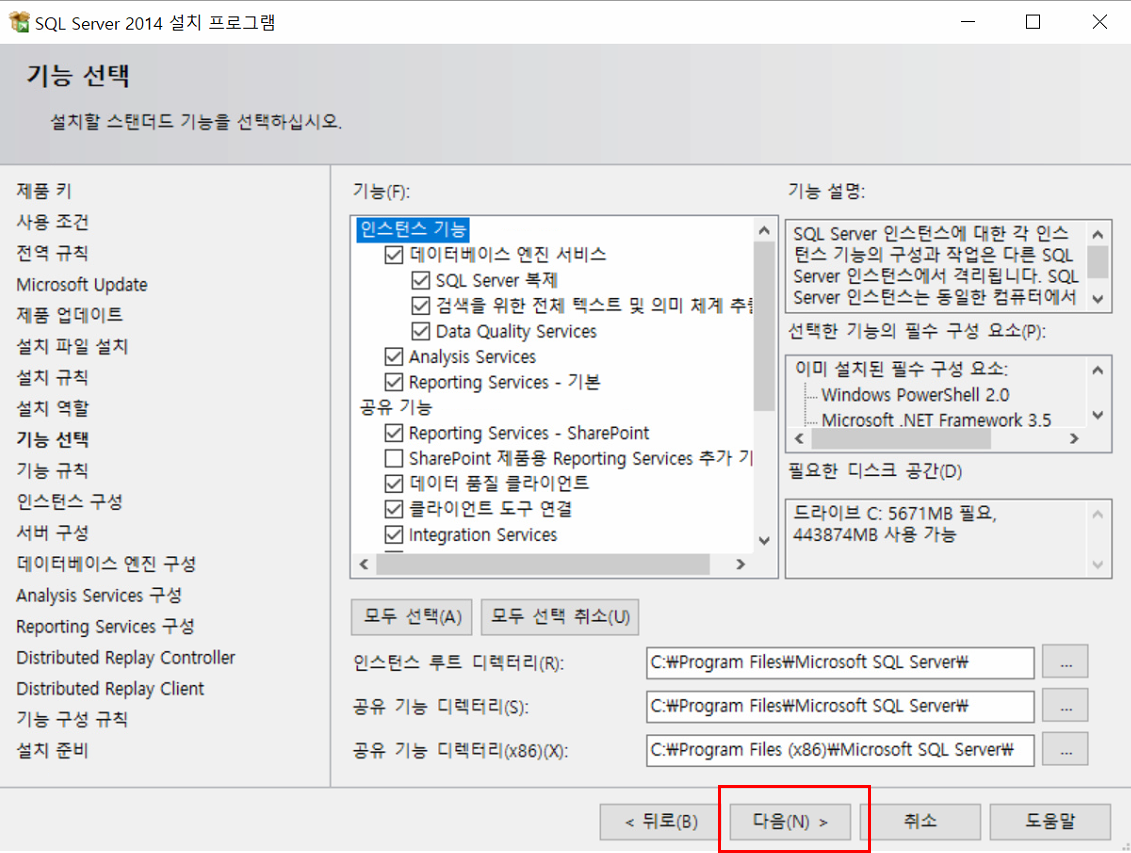Browse for 공유 기능 디렉터리(x86) folder
The width and height of the screenshot is (1131, 853).
1065,751
